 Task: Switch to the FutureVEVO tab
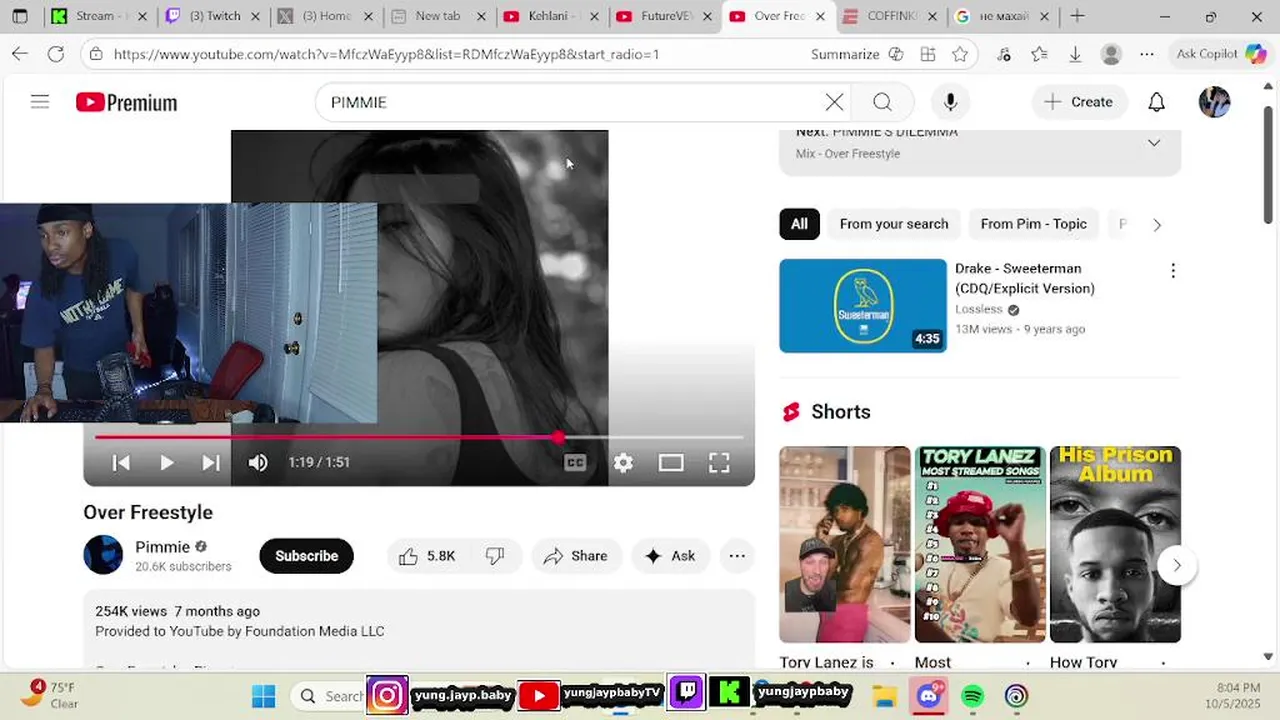(663, 16)
